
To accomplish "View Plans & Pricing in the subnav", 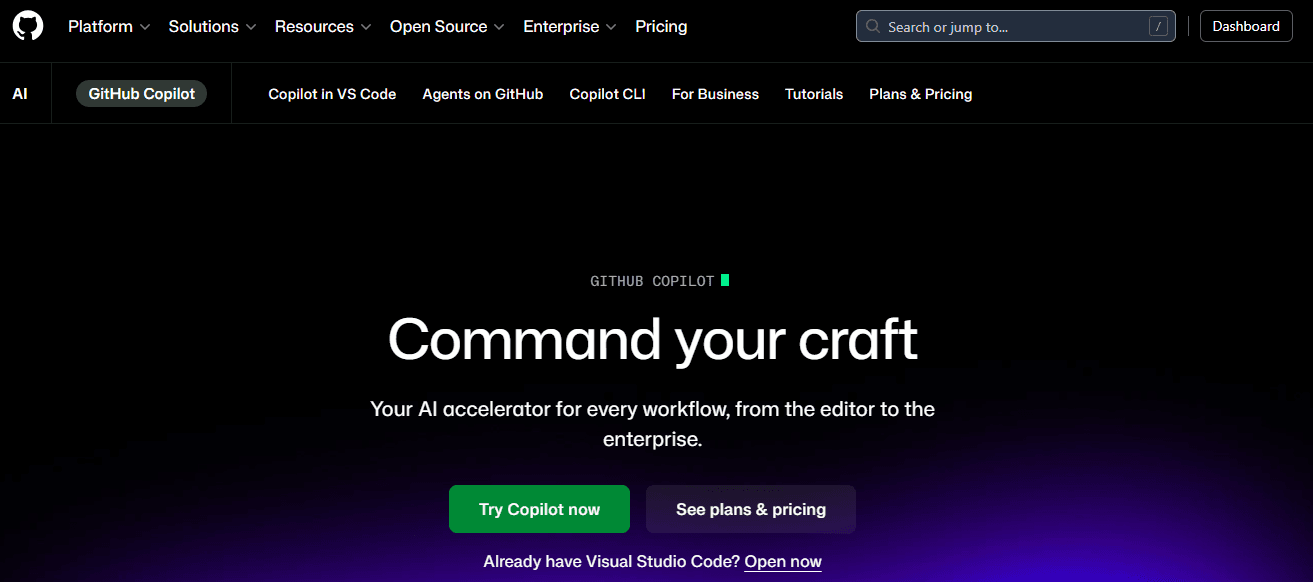I will click(920, 93).
